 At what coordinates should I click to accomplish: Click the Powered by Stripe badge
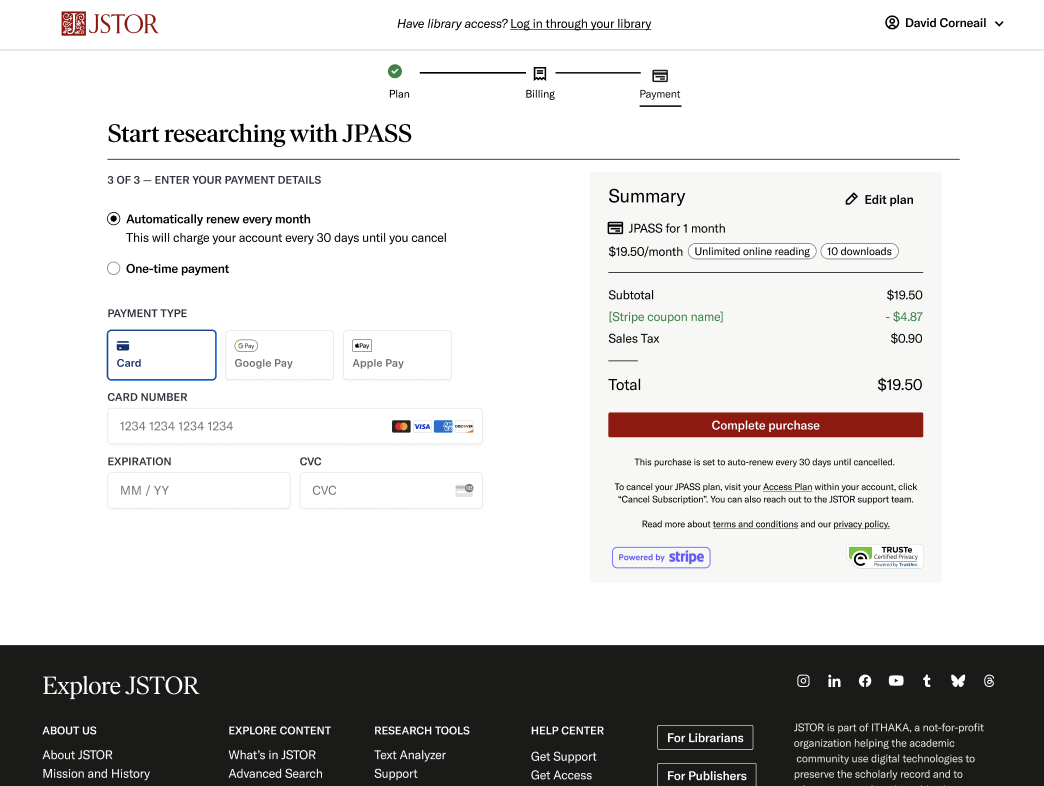661,557
